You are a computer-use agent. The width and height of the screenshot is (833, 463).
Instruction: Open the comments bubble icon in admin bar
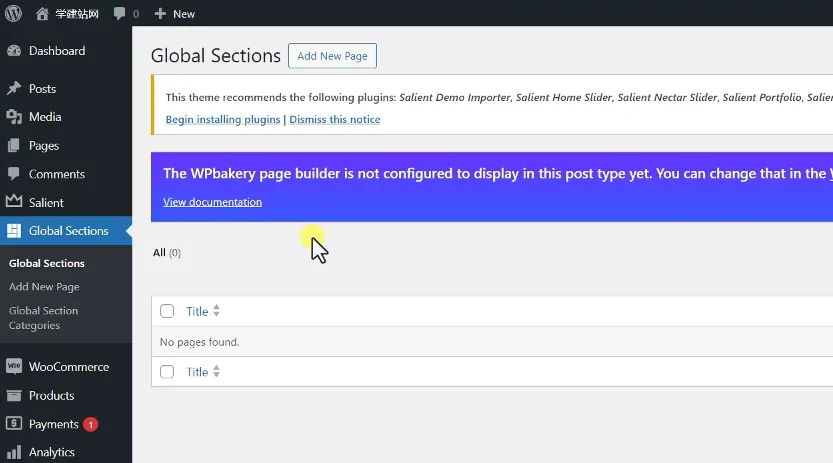coord(120,14)
